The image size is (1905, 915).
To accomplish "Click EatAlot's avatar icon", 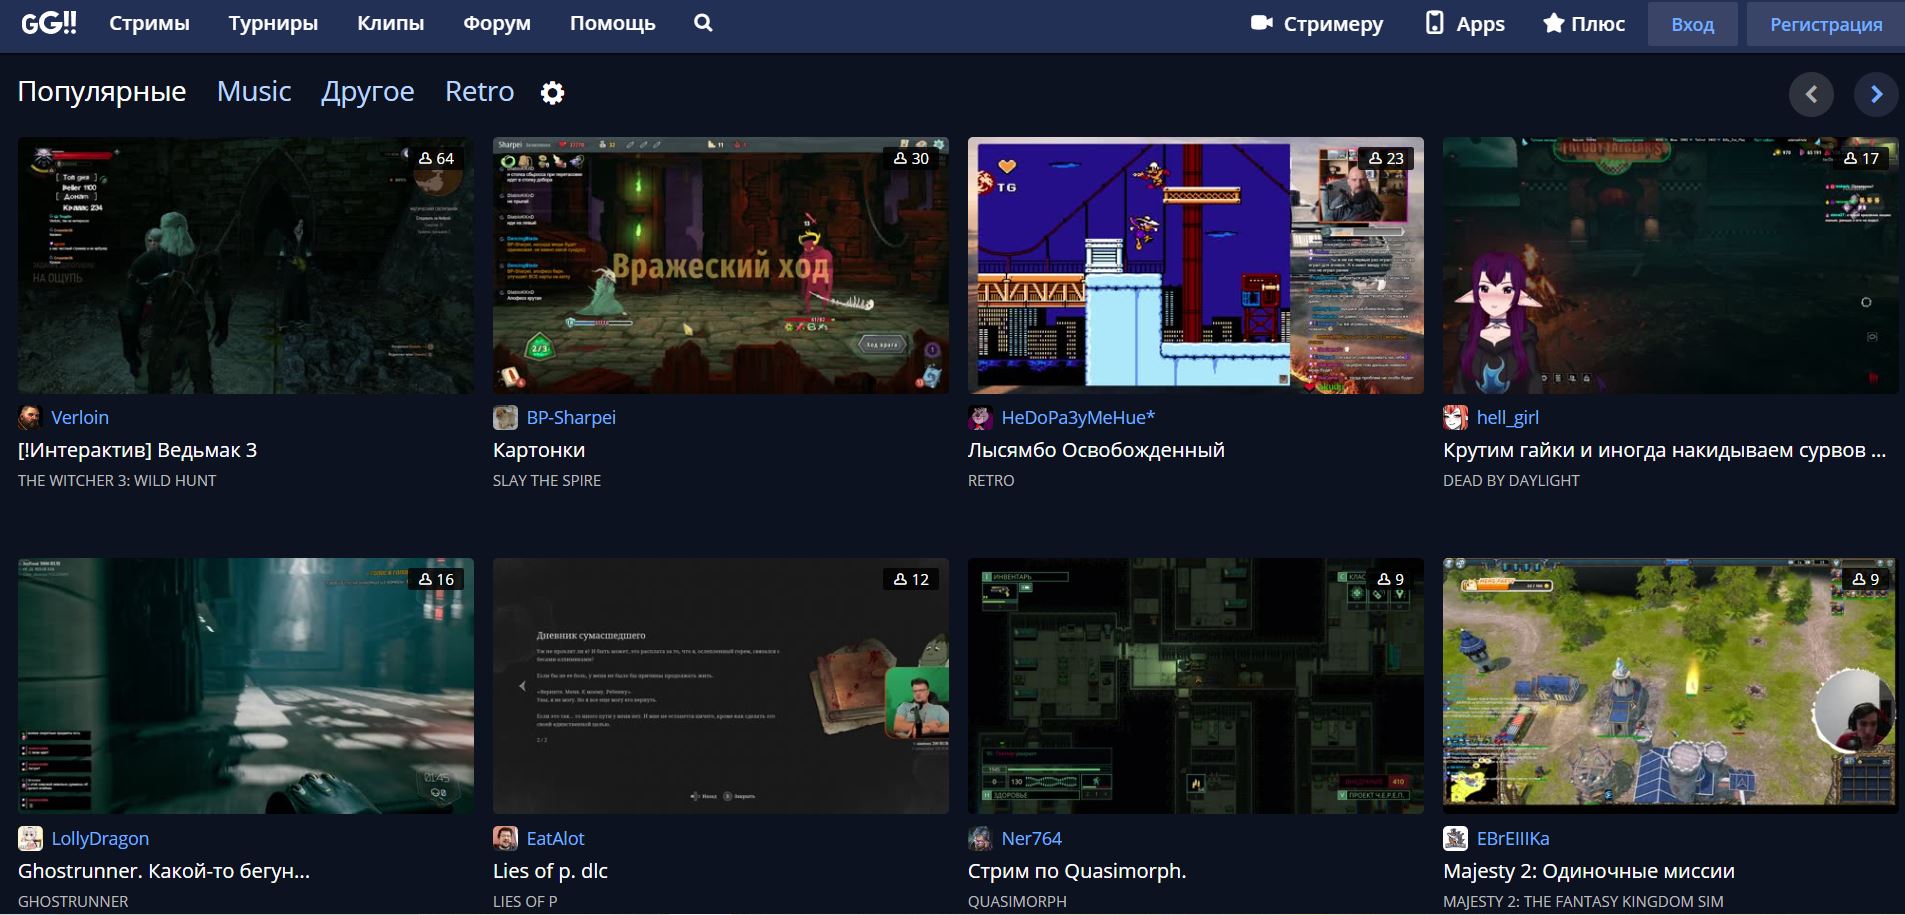I will [505, 838].
